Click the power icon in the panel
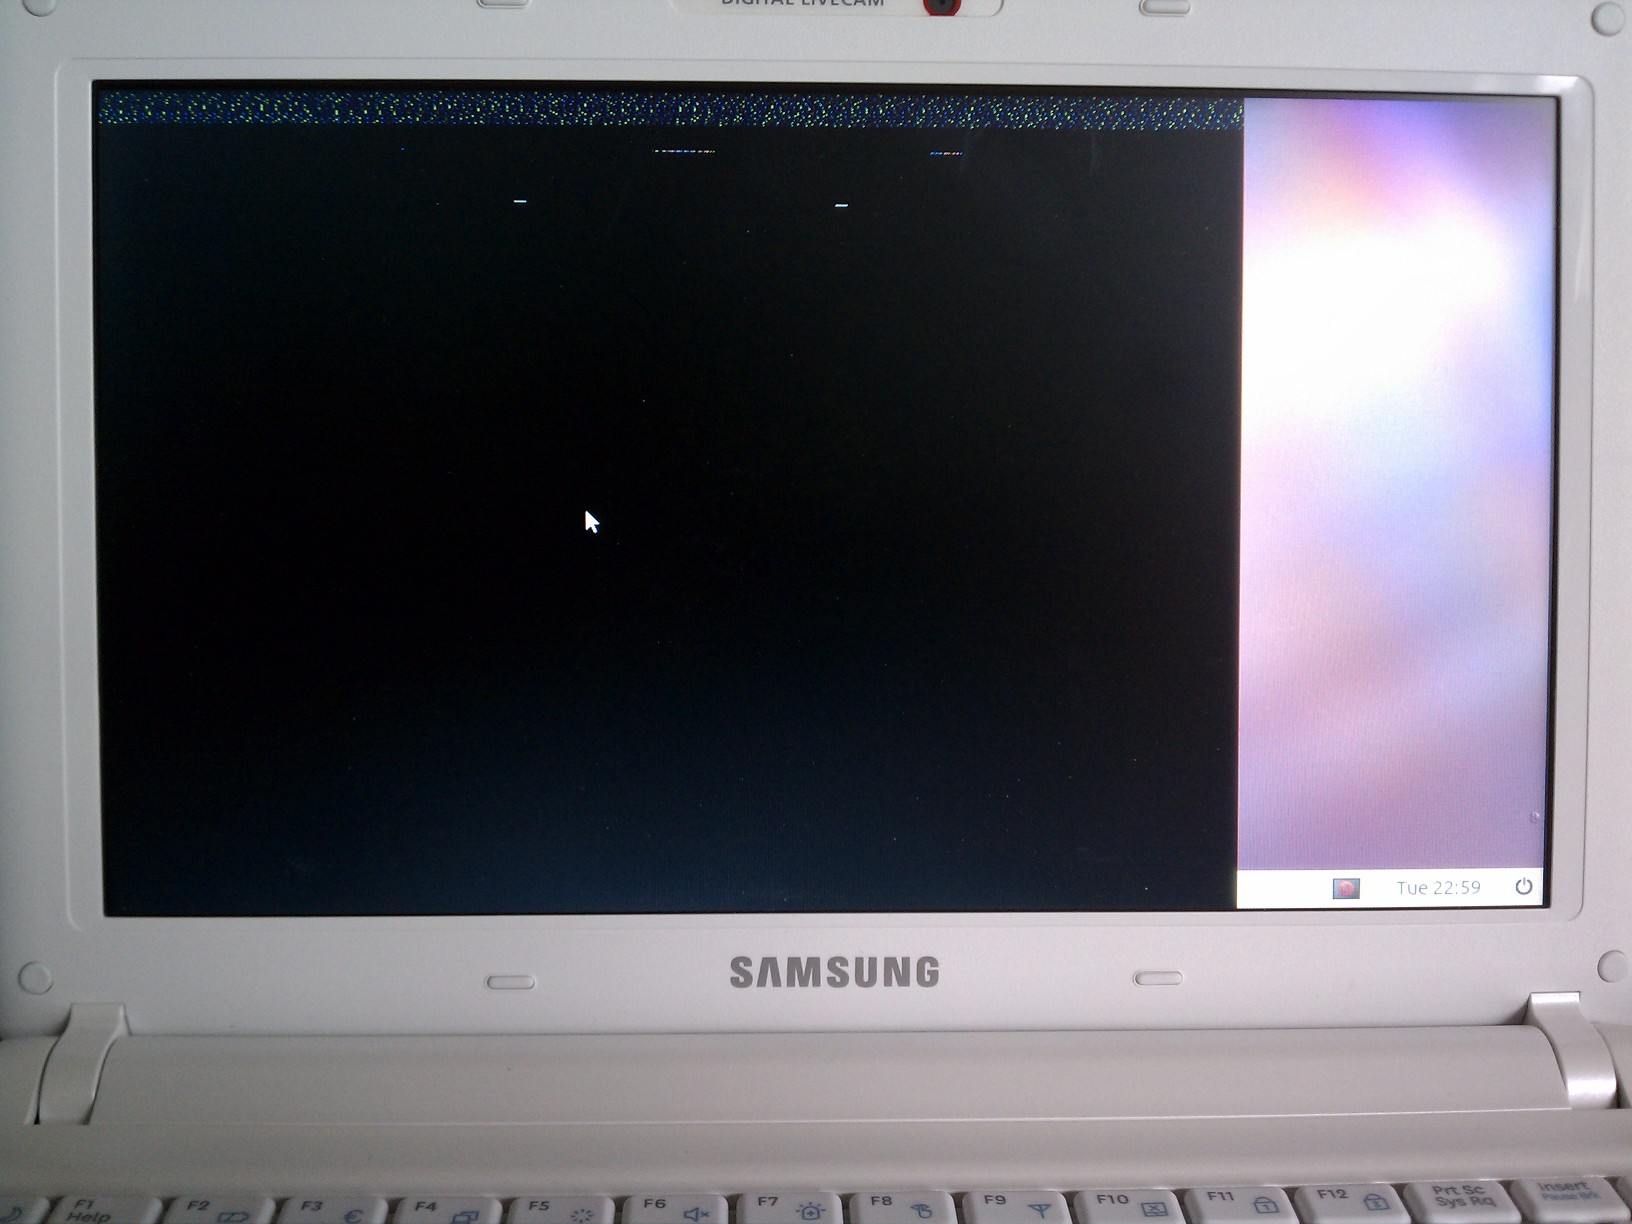1632x1224 pixels. pos(1523,886)
